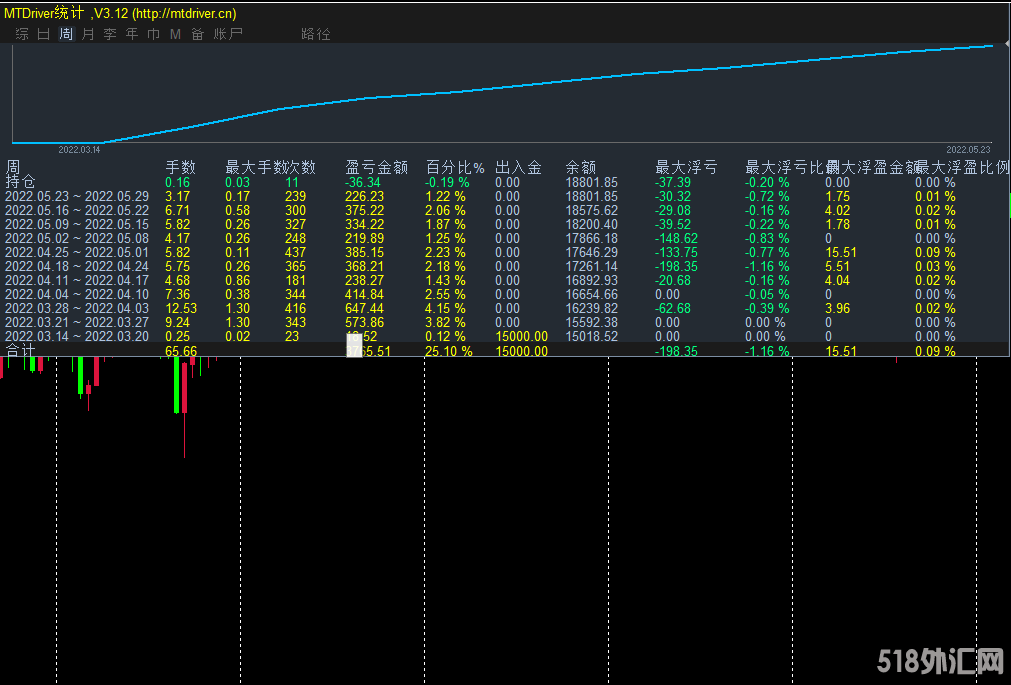Open the 月 monthly statistics tab
1011x685 pixels.
click(x=88, y=34)
